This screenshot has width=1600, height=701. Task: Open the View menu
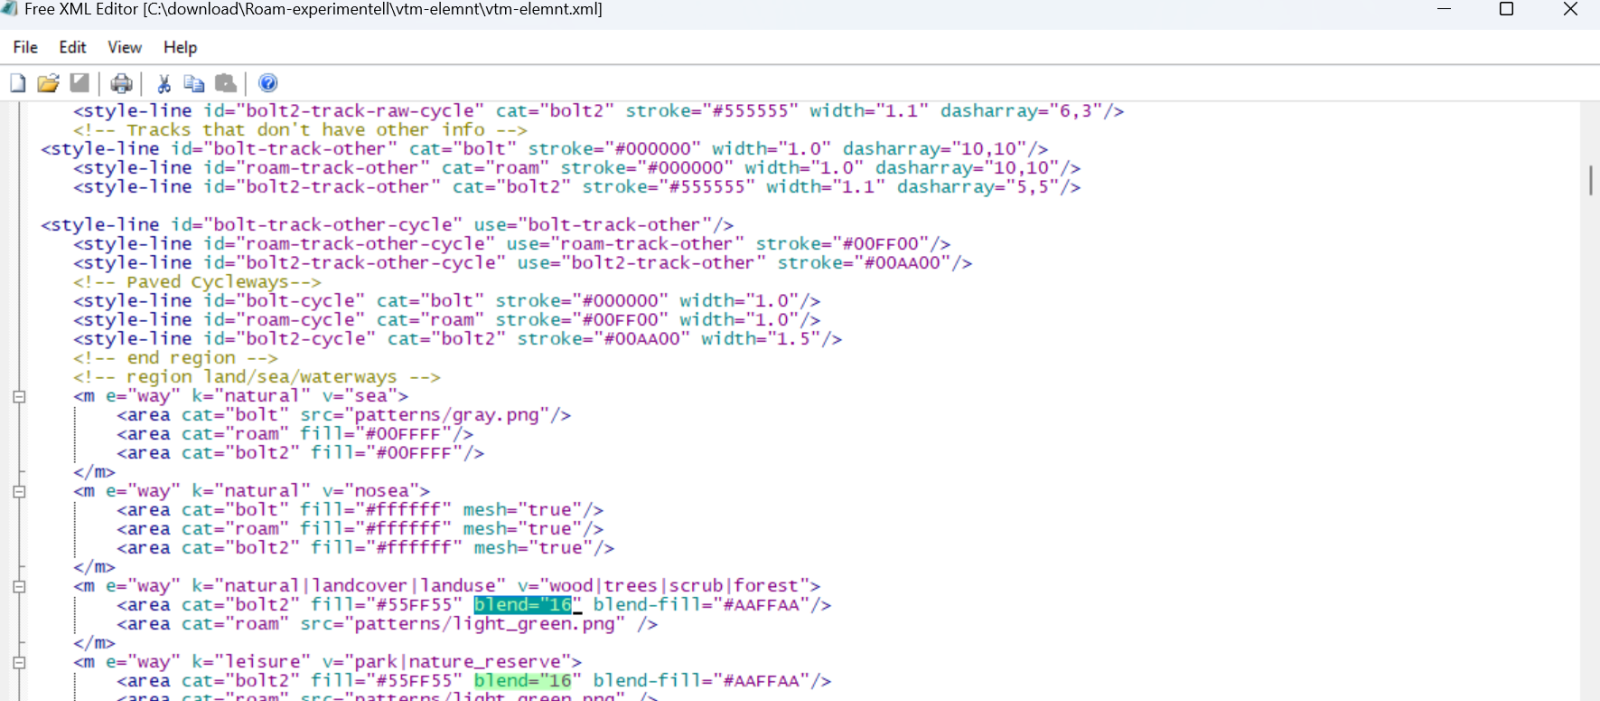[124, 47]
